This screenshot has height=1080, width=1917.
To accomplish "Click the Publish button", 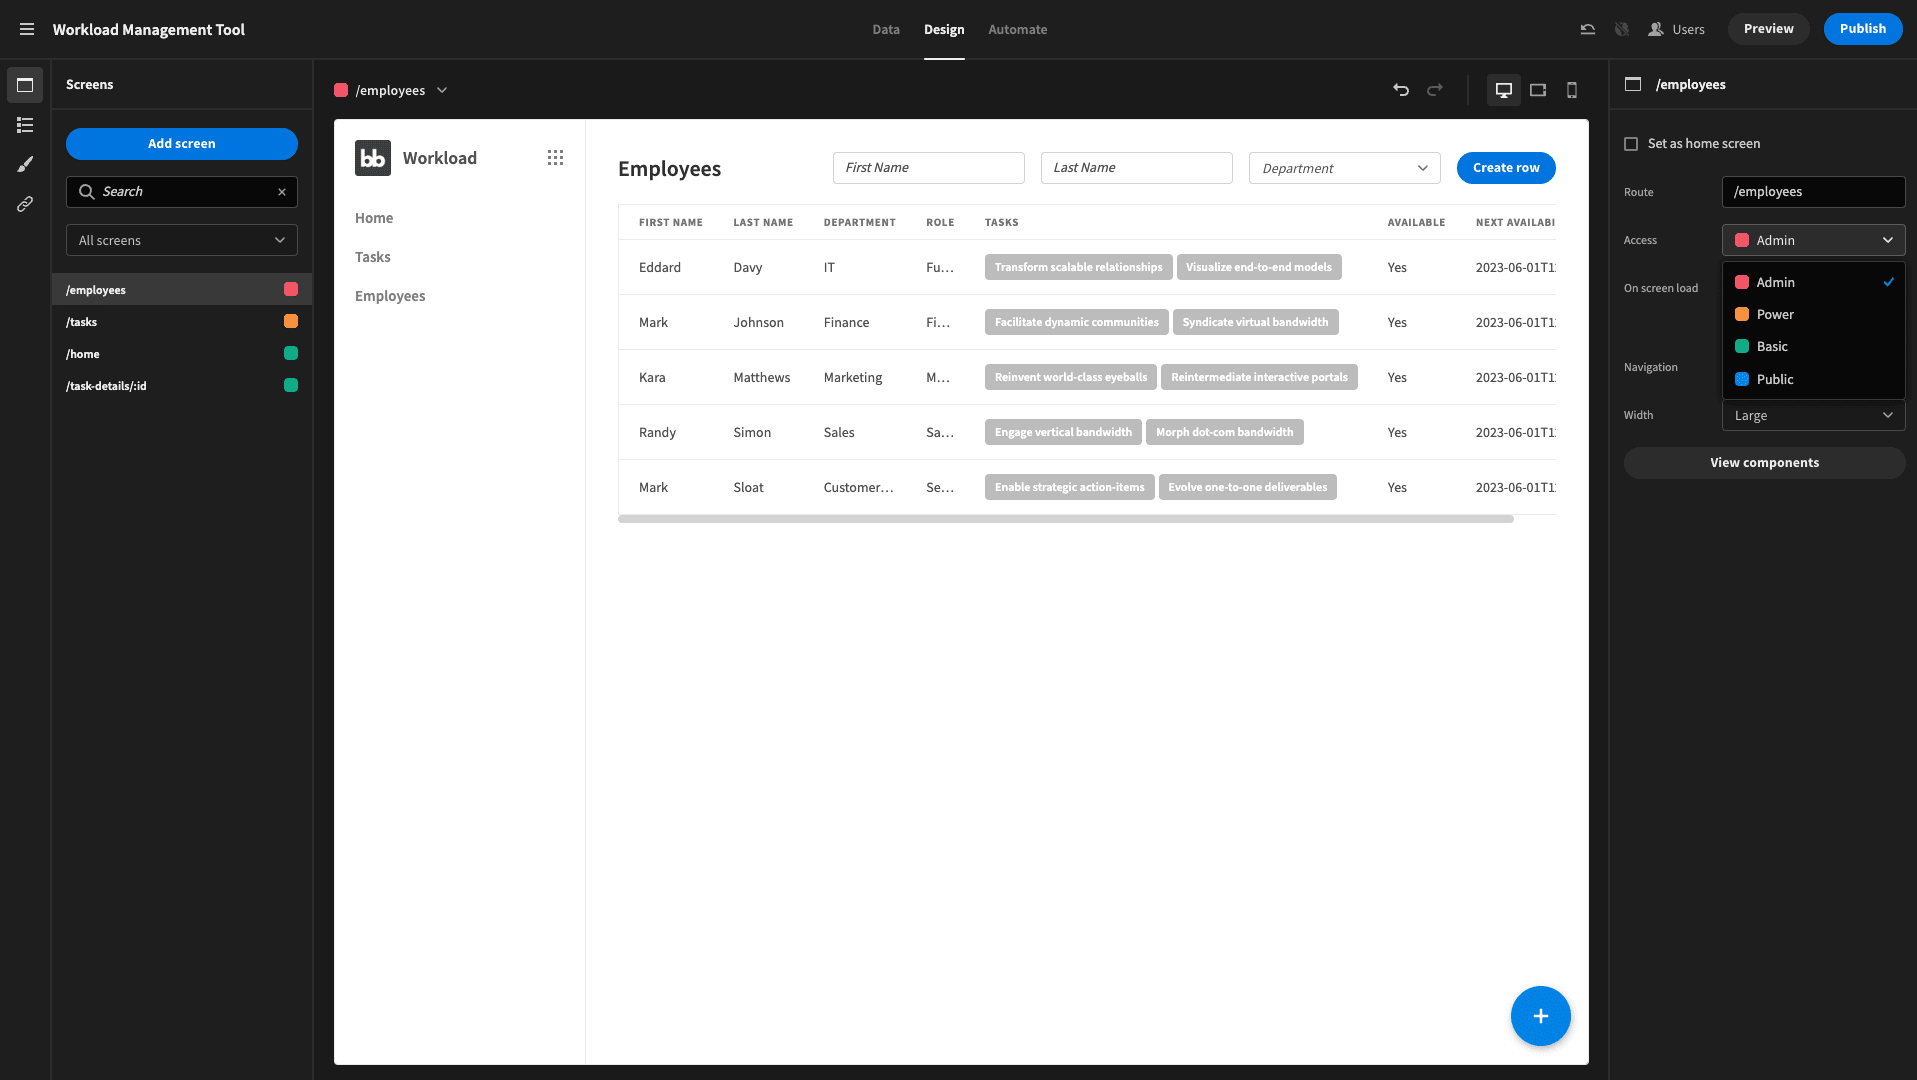I will point(1863,29).
